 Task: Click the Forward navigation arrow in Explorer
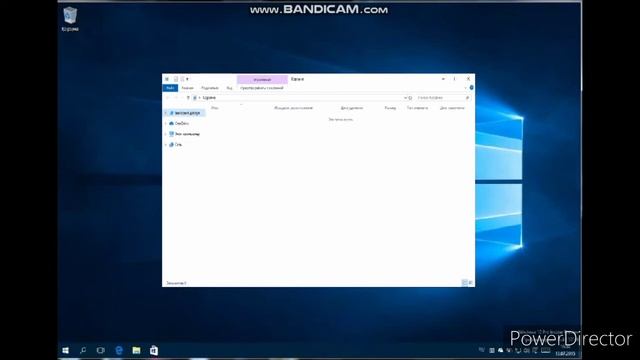pyautogui.click(x=176, y=98)
